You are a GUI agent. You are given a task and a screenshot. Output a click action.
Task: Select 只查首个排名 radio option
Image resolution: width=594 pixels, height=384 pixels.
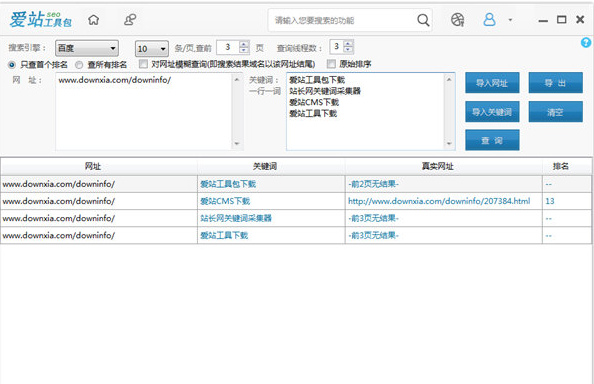coord(38,65)
